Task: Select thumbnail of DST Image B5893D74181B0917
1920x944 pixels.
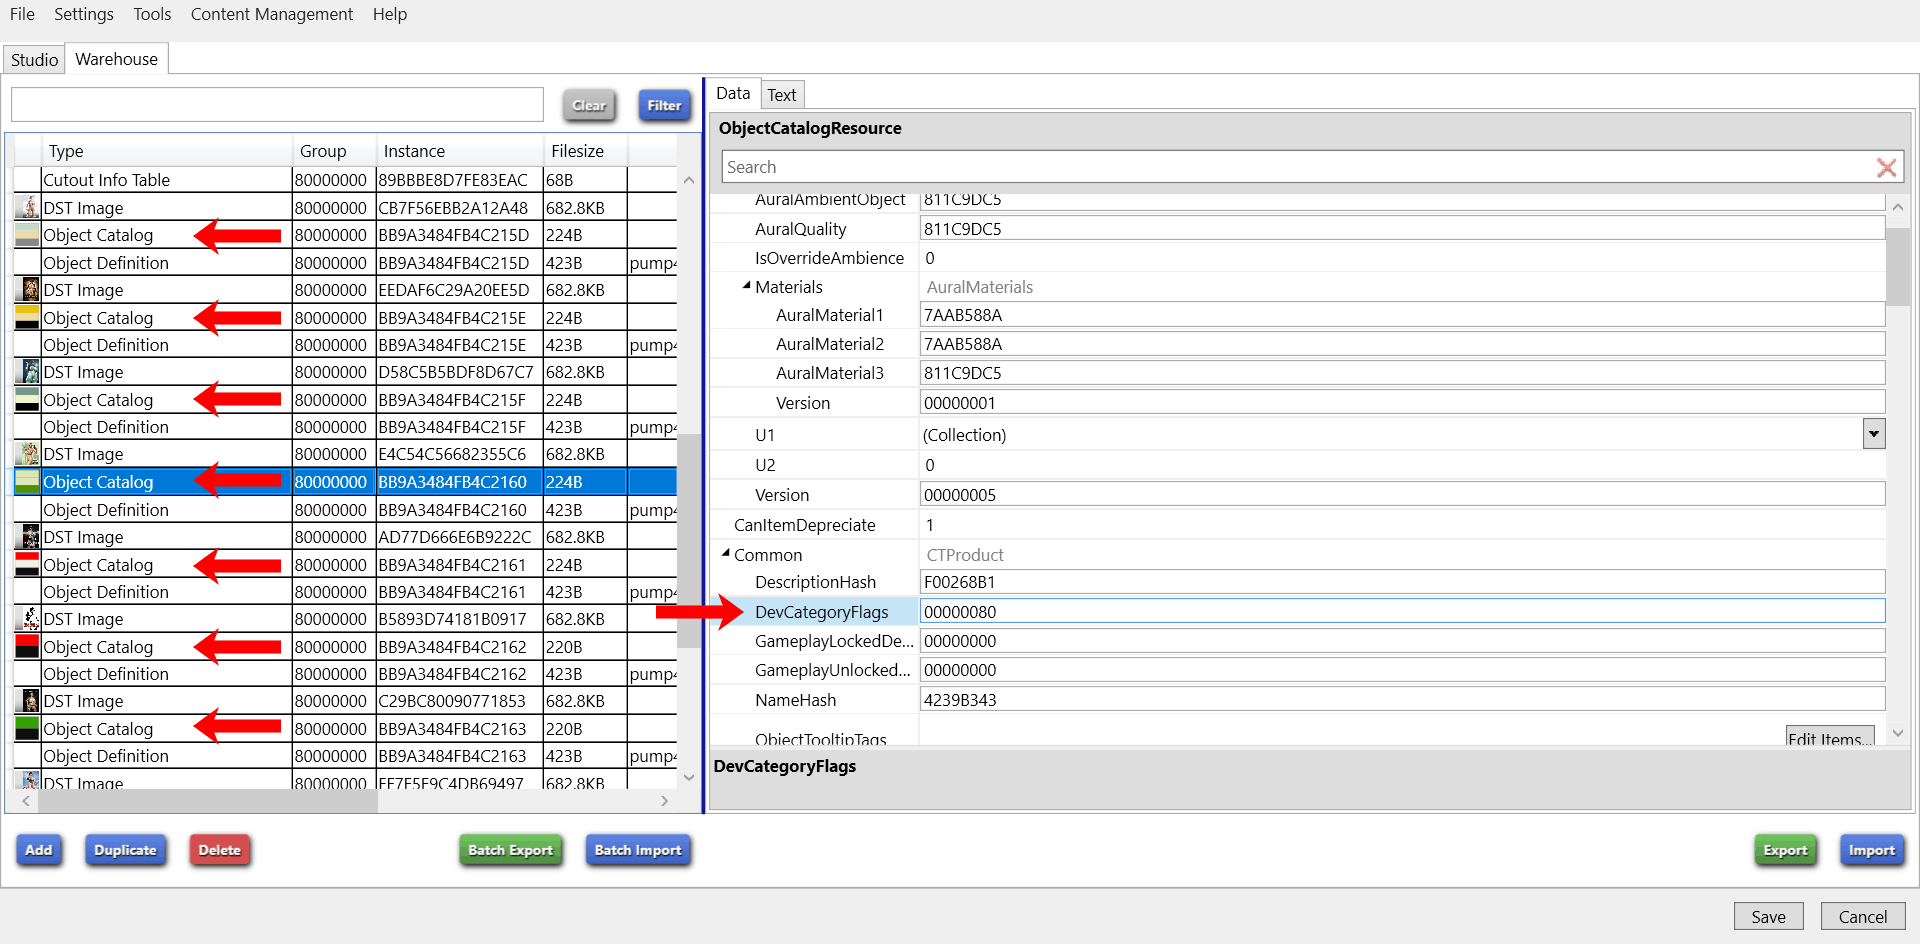Action: point(28,619)
